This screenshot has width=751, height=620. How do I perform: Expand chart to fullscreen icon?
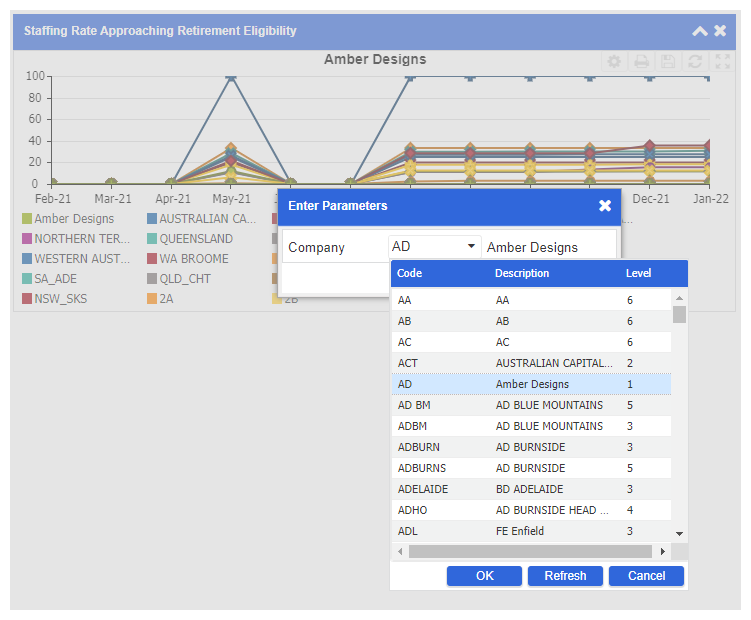(x=722, y=61)
